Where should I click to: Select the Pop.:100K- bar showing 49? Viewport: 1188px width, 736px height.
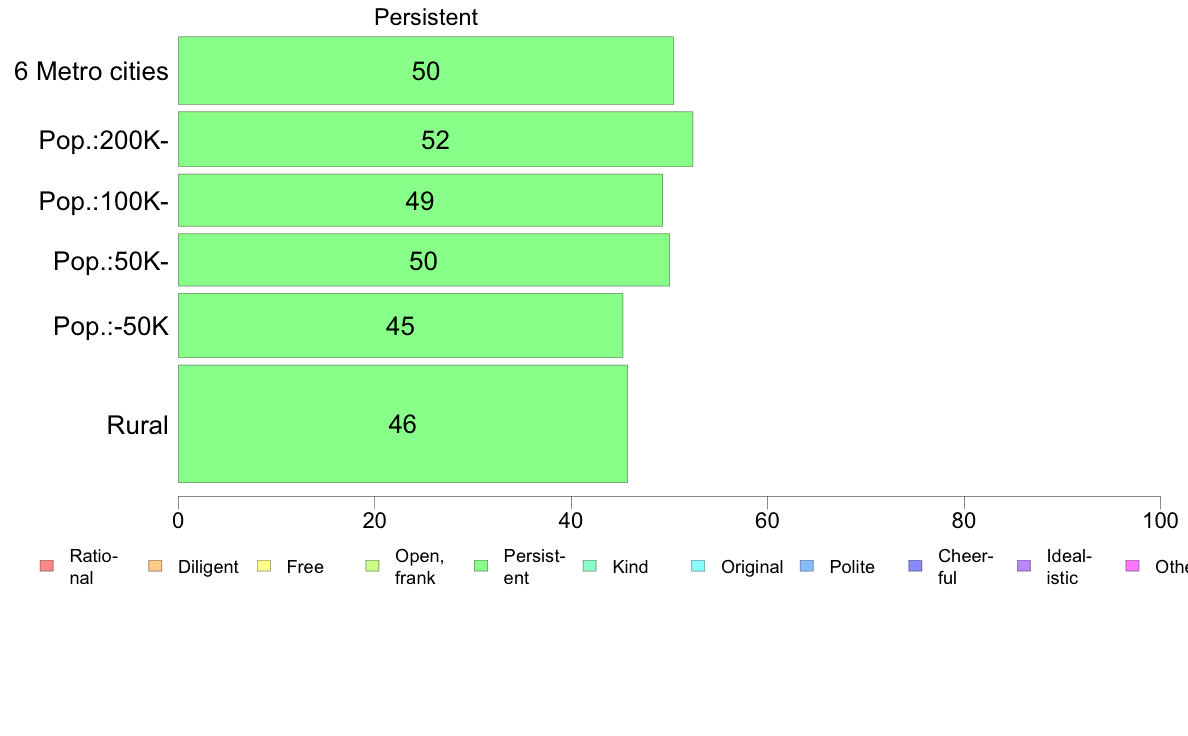[x=420, y=200]
